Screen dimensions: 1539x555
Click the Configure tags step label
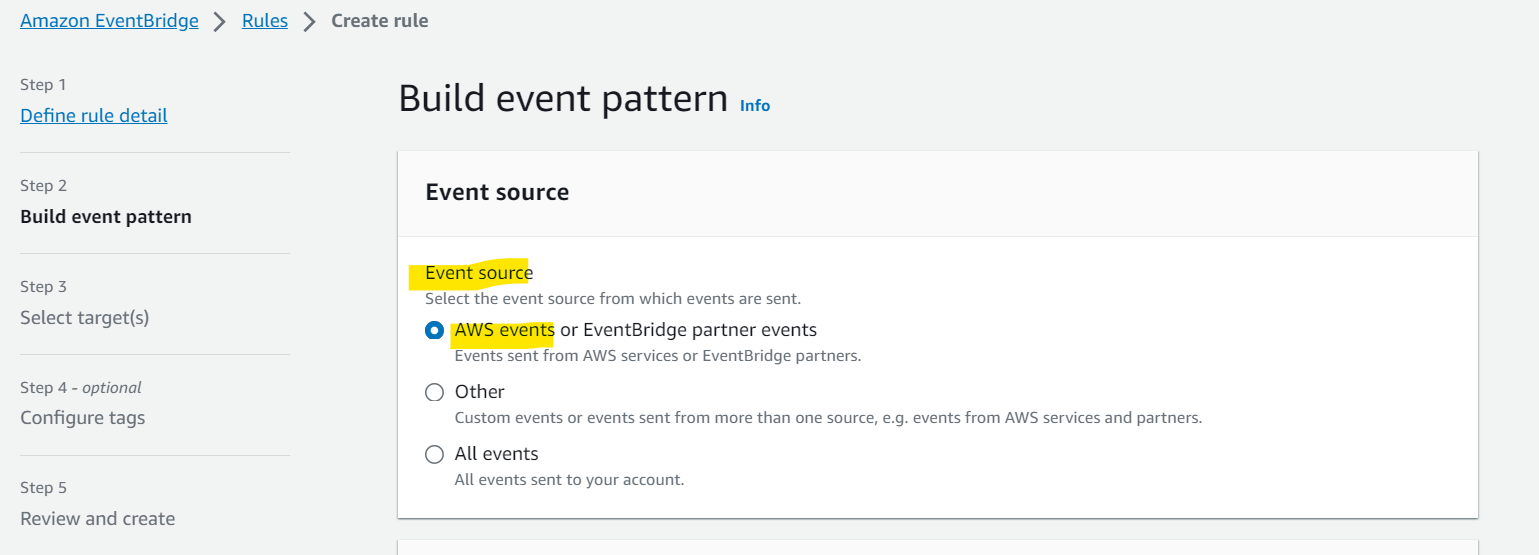(83, 418)
